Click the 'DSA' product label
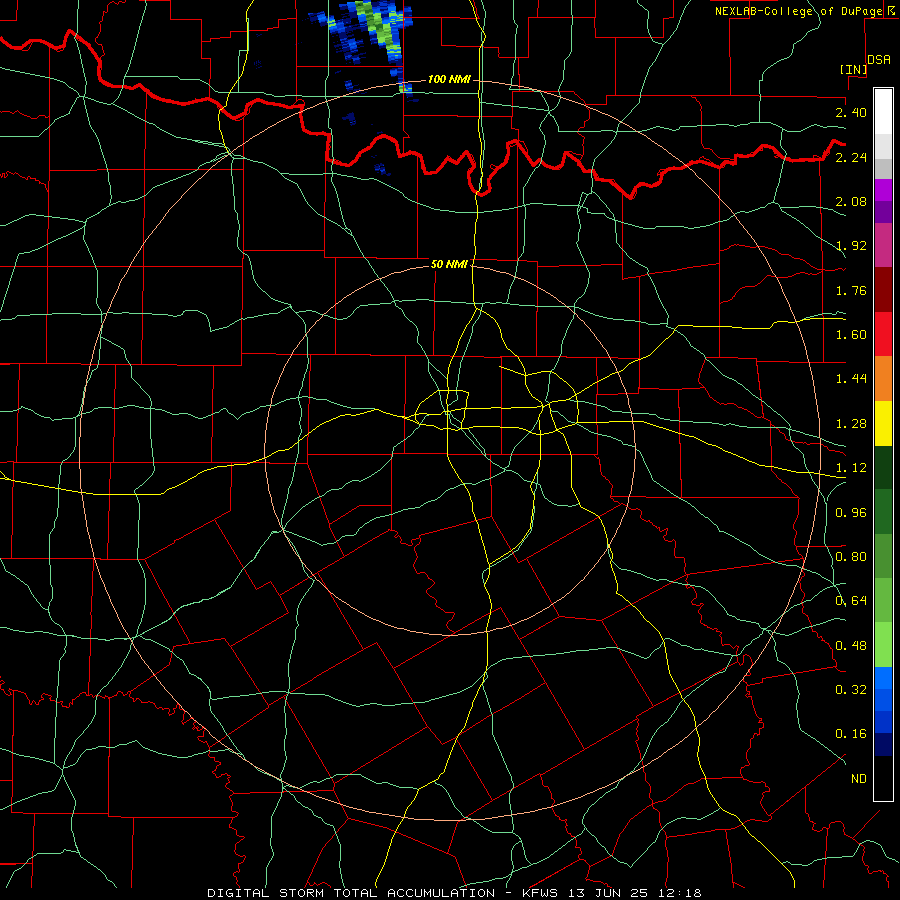Screen dimensions: 900x900 pyautogui.click(x=879, y=60)
